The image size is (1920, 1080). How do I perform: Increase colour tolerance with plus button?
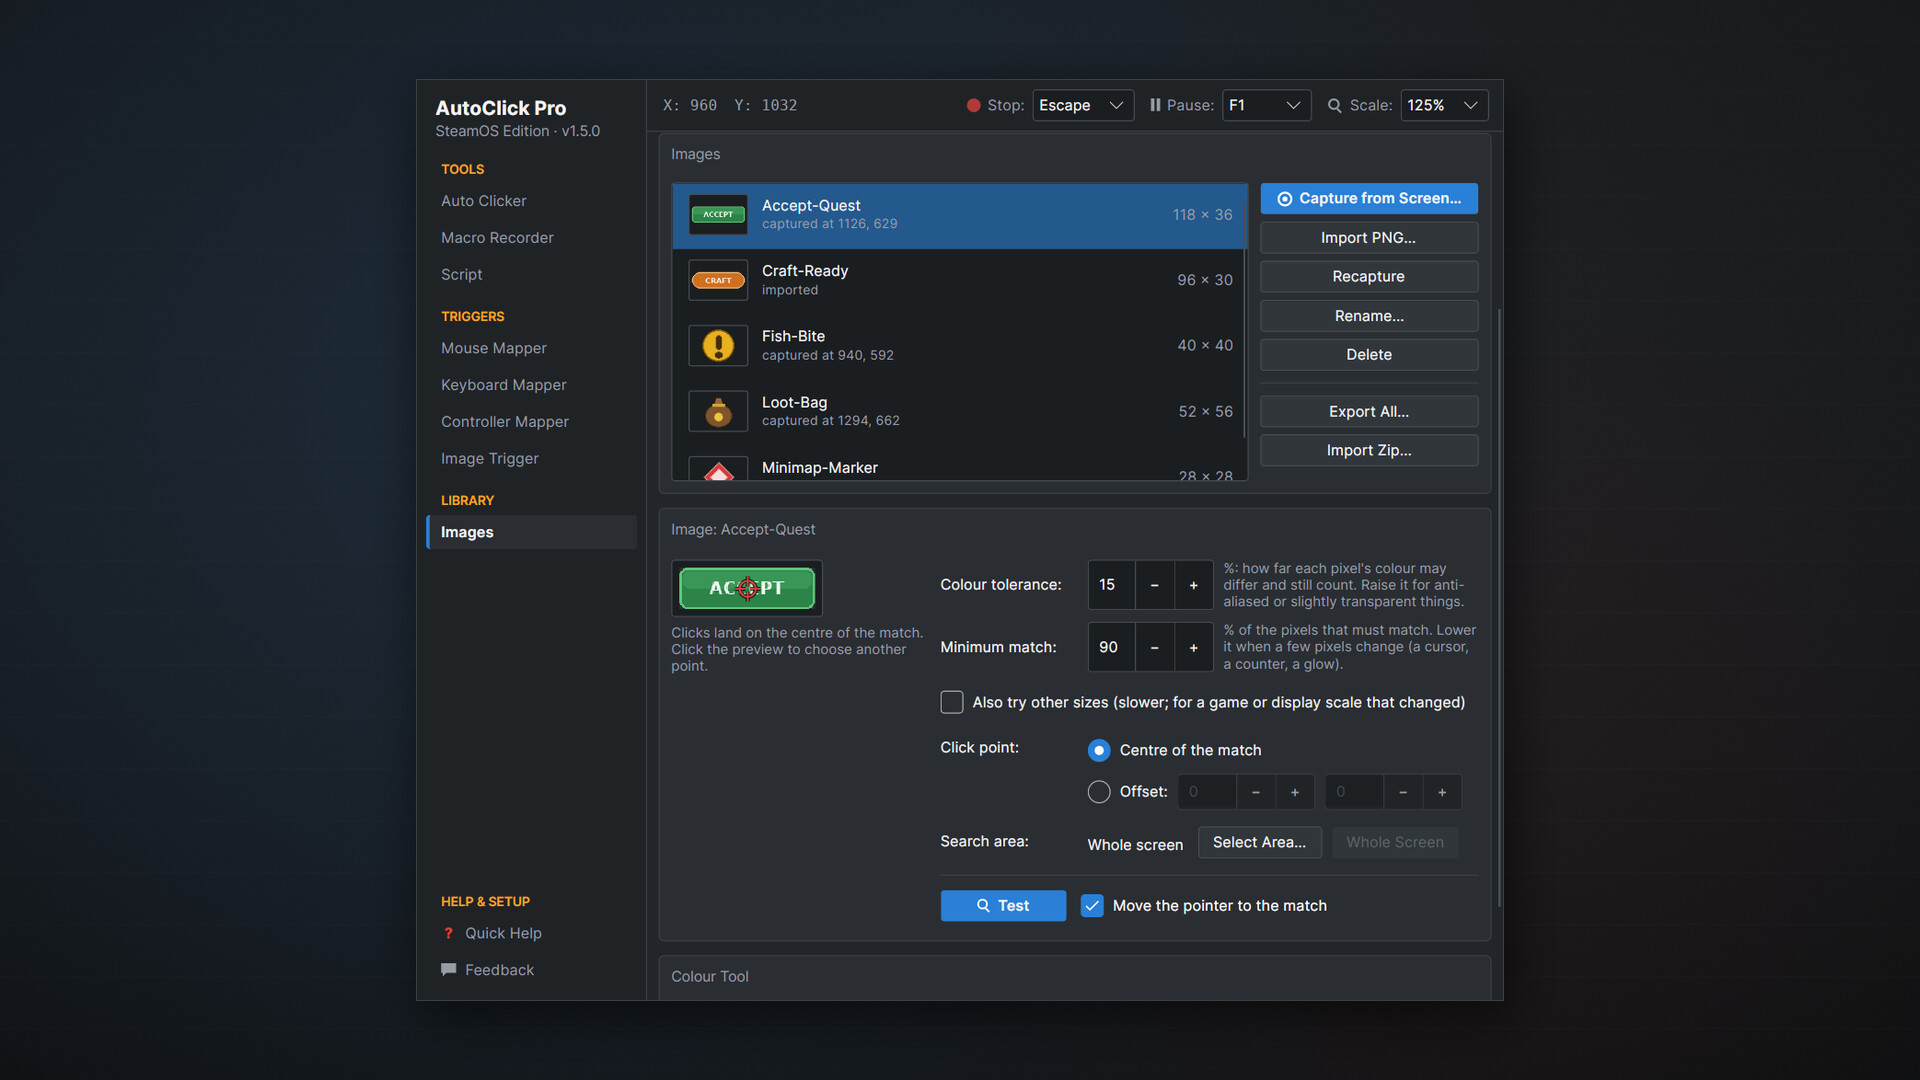[x=1193, y=585]
